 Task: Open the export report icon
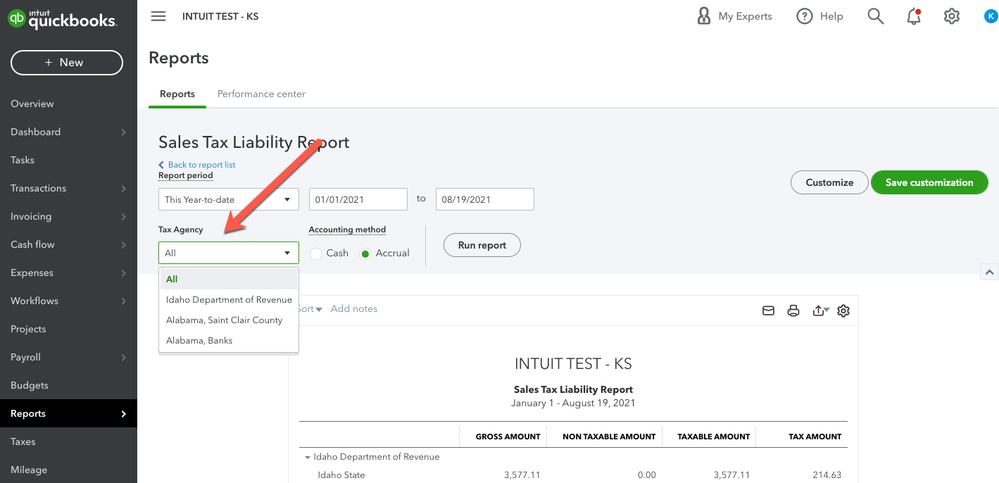point(821,311)
